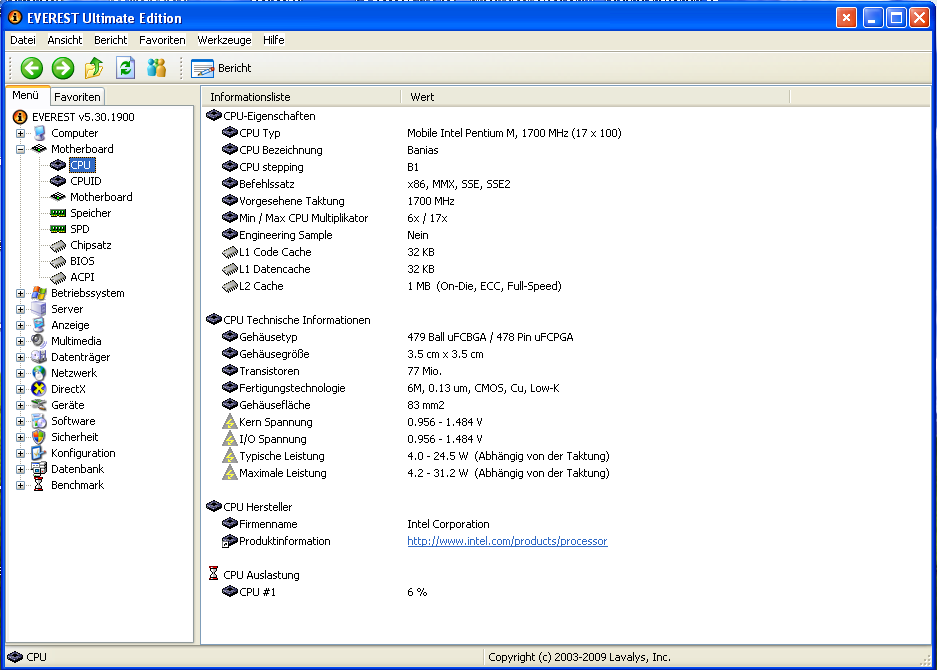This screenshot has height=670, width=937.
Task: Open the Favoriten menu in menu bar
Action: click(x=162, y=40)
